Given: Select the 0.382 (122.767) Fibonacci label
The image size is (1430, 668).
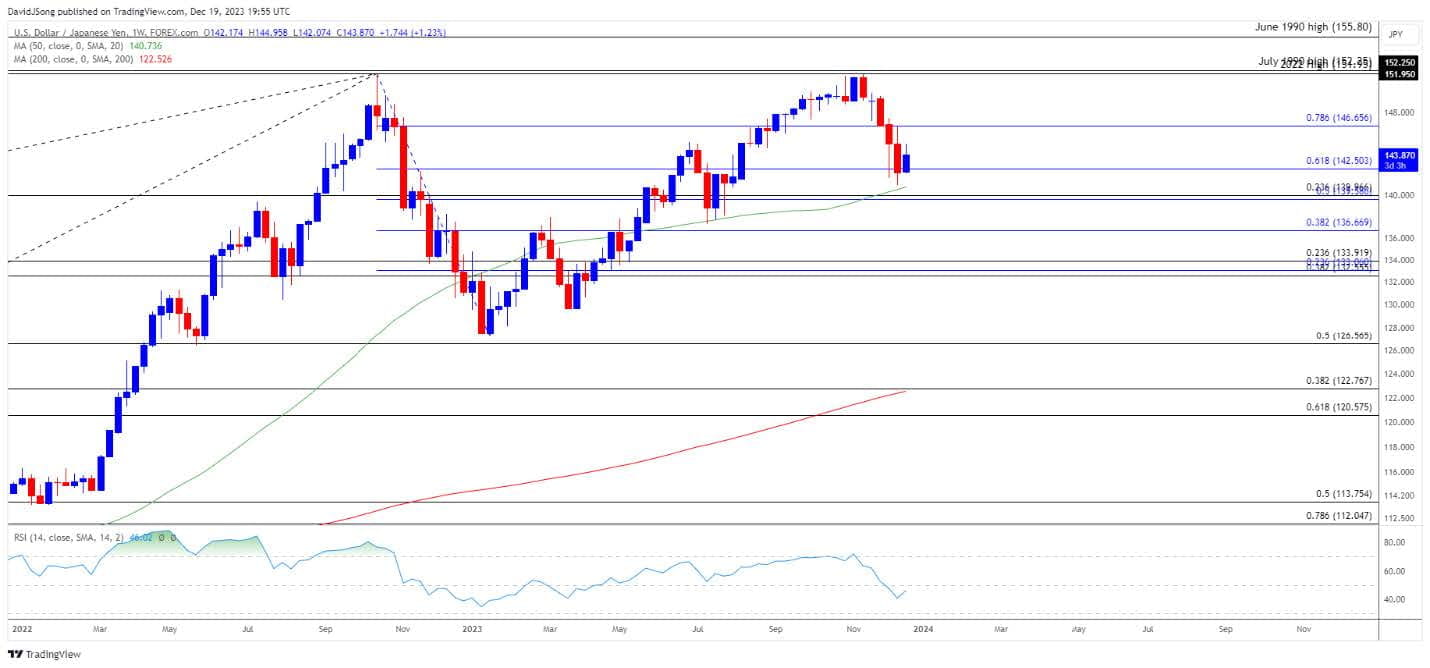Looking at the screenshot, I should pos(1339,381).
